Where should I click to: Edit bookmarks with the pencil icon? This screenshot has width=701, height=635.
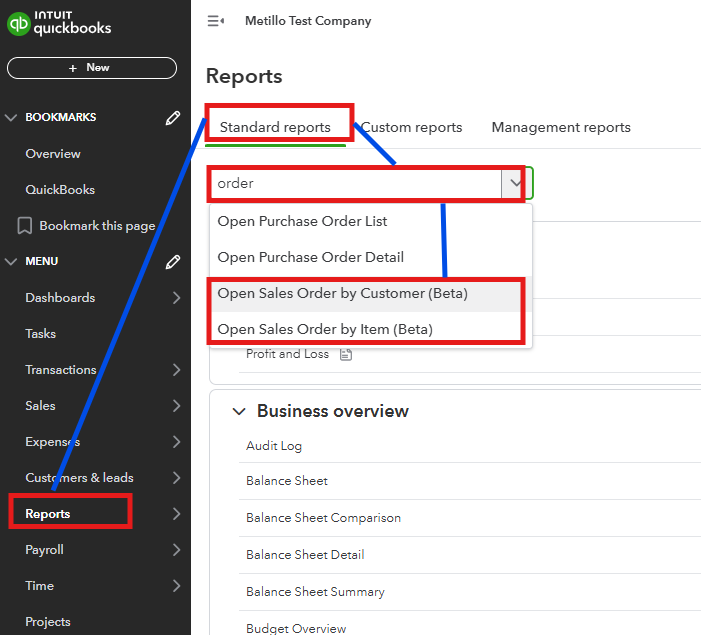[173, 118]
